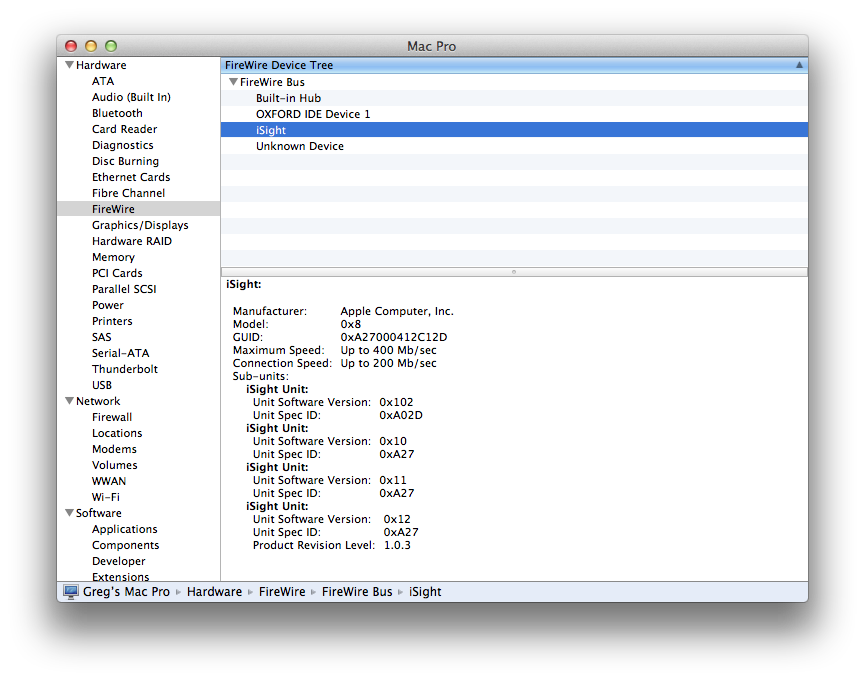Select Serial-ATA in the sidebar

tap(120, 353)
